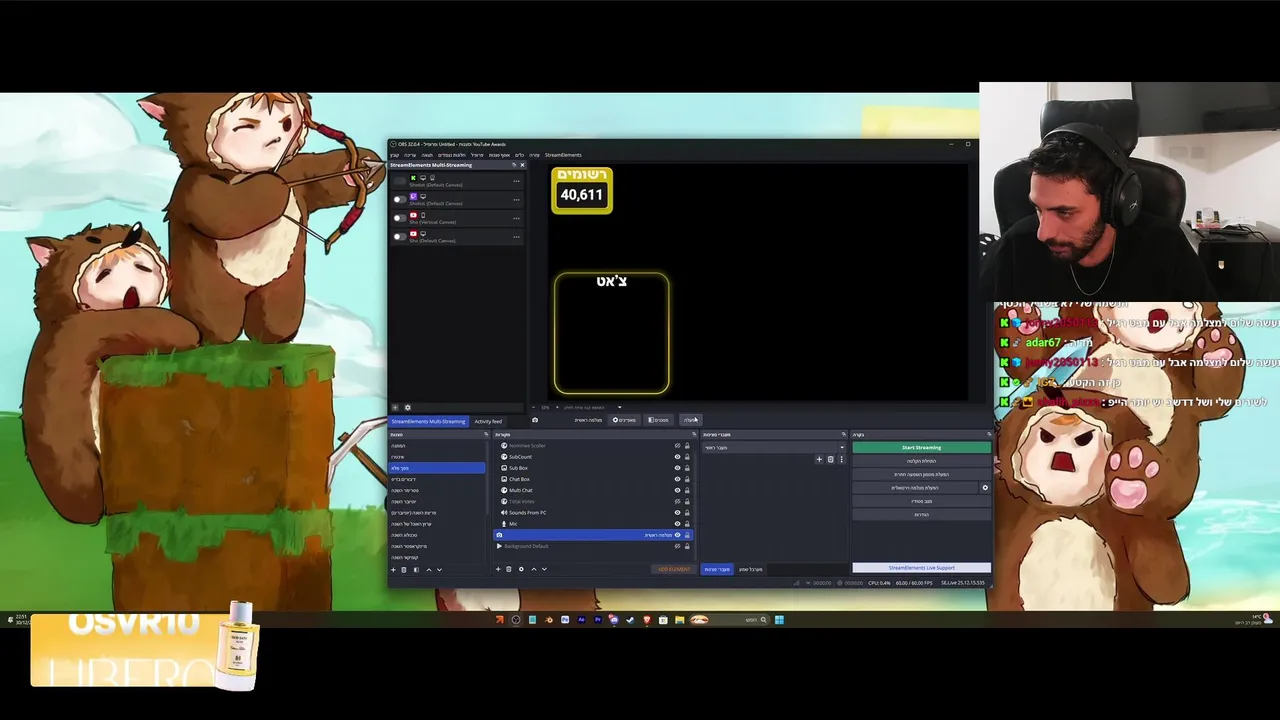Viewport: 1280px width, 720px height.
Task: Hide the Sounds From PC source
Action: pos(677,513)
